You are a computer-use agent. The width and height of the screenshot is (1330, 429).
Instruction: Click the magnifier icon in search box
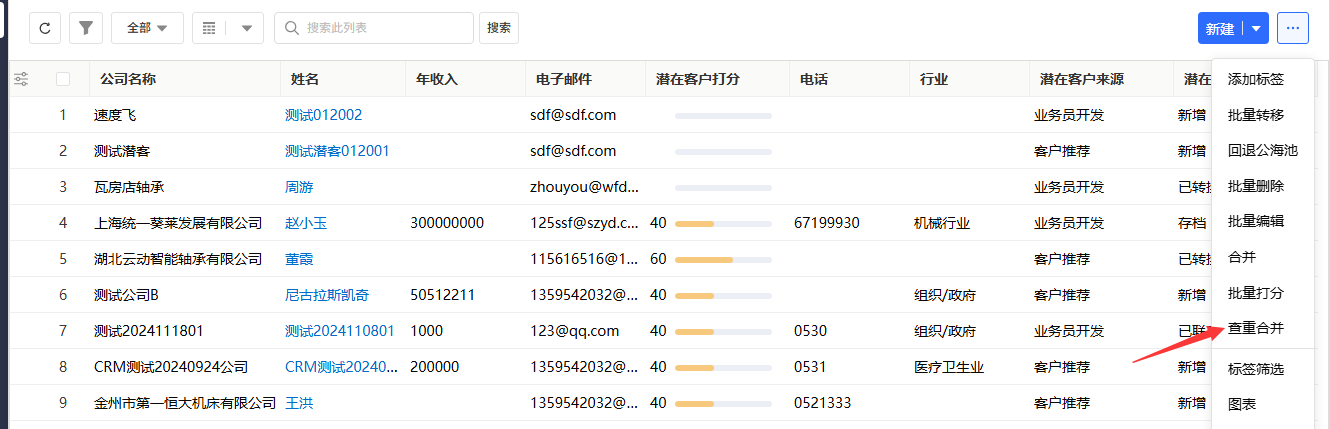(x=292, y=28)
